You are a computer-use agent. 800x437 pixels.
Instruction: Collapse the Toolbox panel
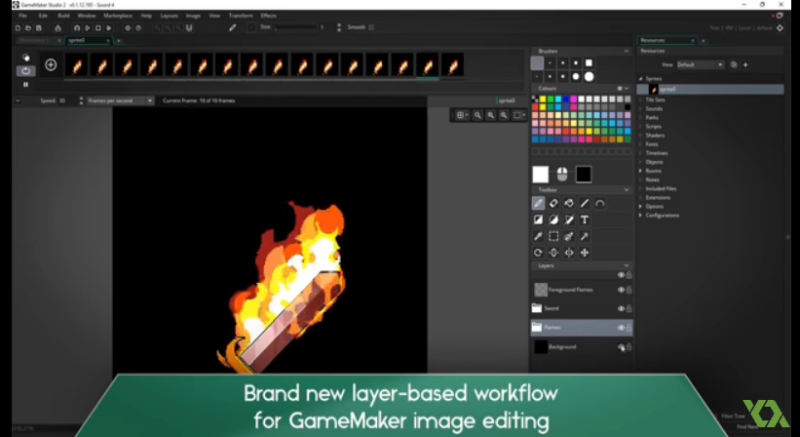[x=627, y=190]
